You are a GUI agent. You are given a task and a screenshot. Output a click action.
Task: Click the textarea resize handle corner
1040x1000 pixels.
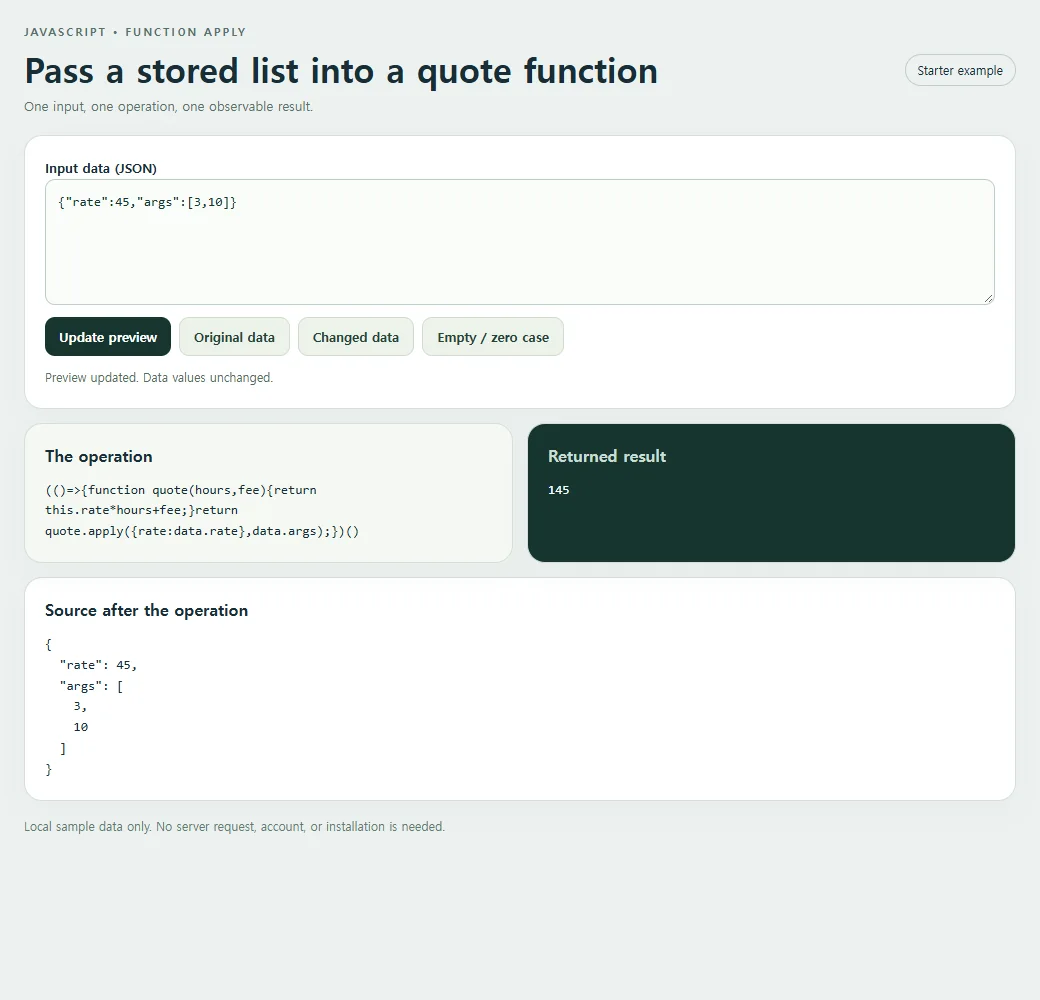click(x=988, y=299)
